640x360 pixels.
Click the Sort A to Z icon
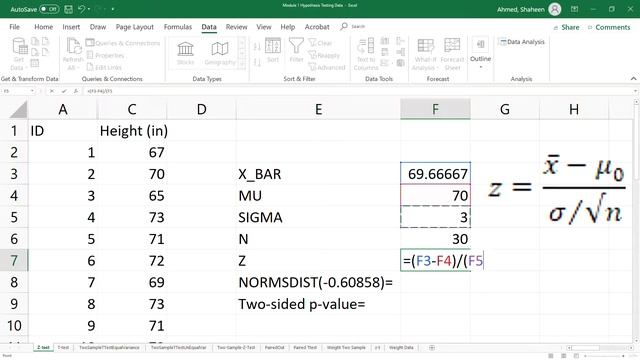[257, 47]
